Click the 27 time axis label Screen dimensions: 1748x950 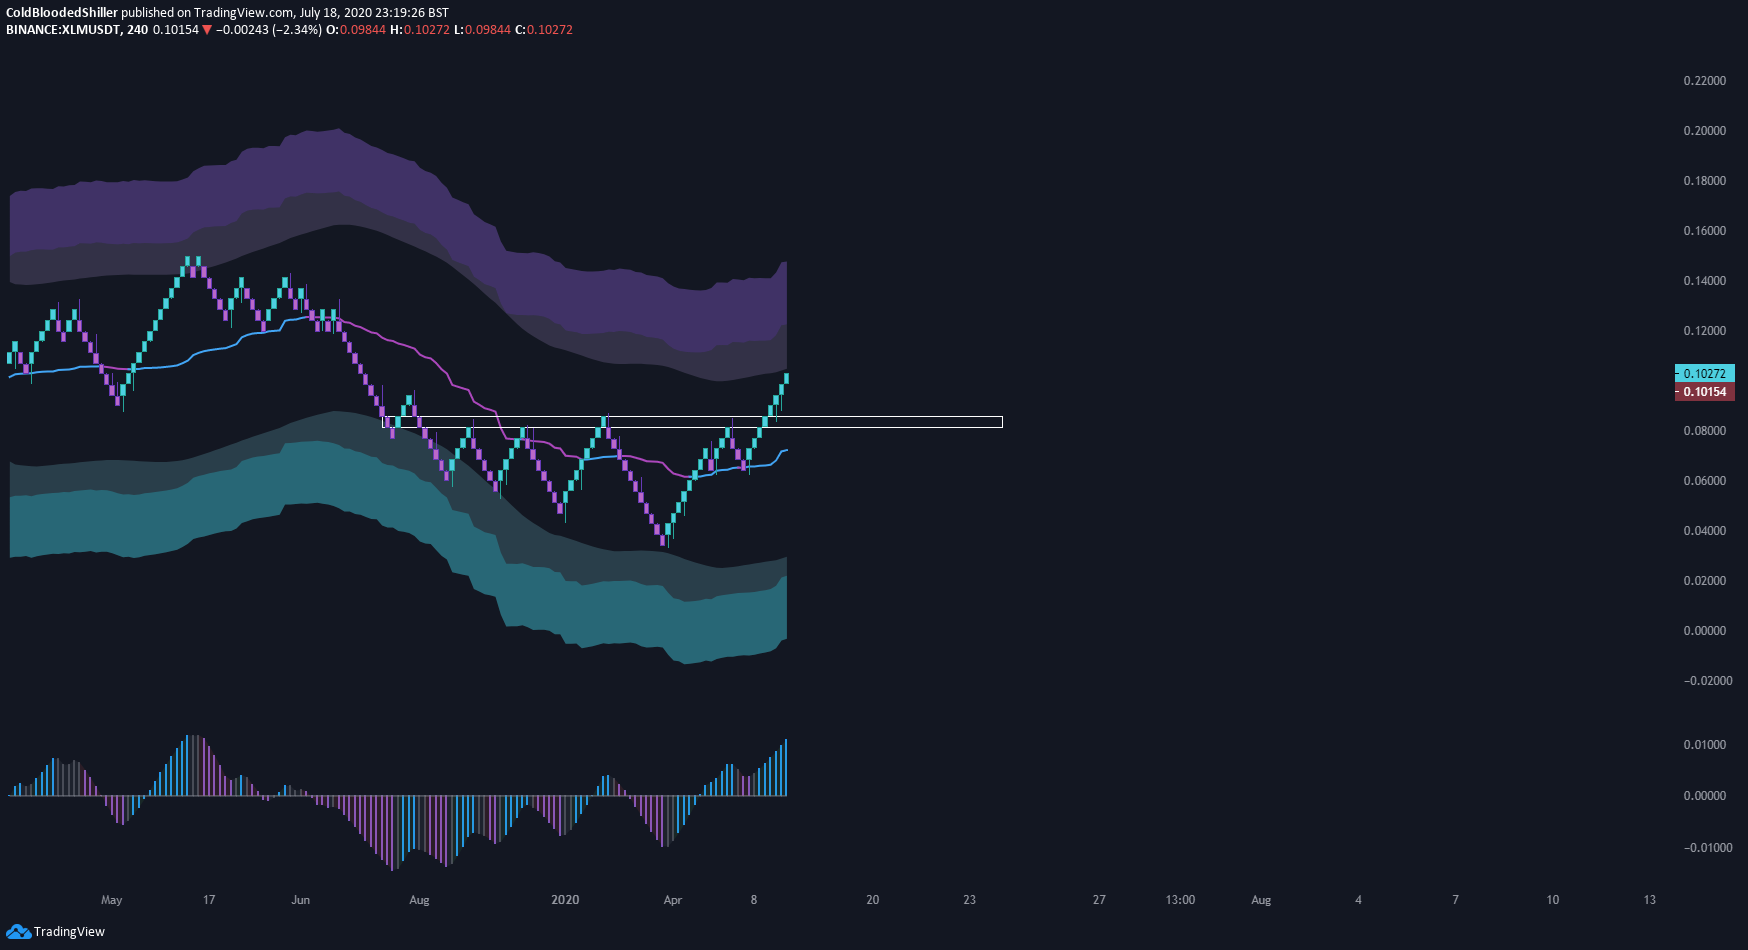1099,900
